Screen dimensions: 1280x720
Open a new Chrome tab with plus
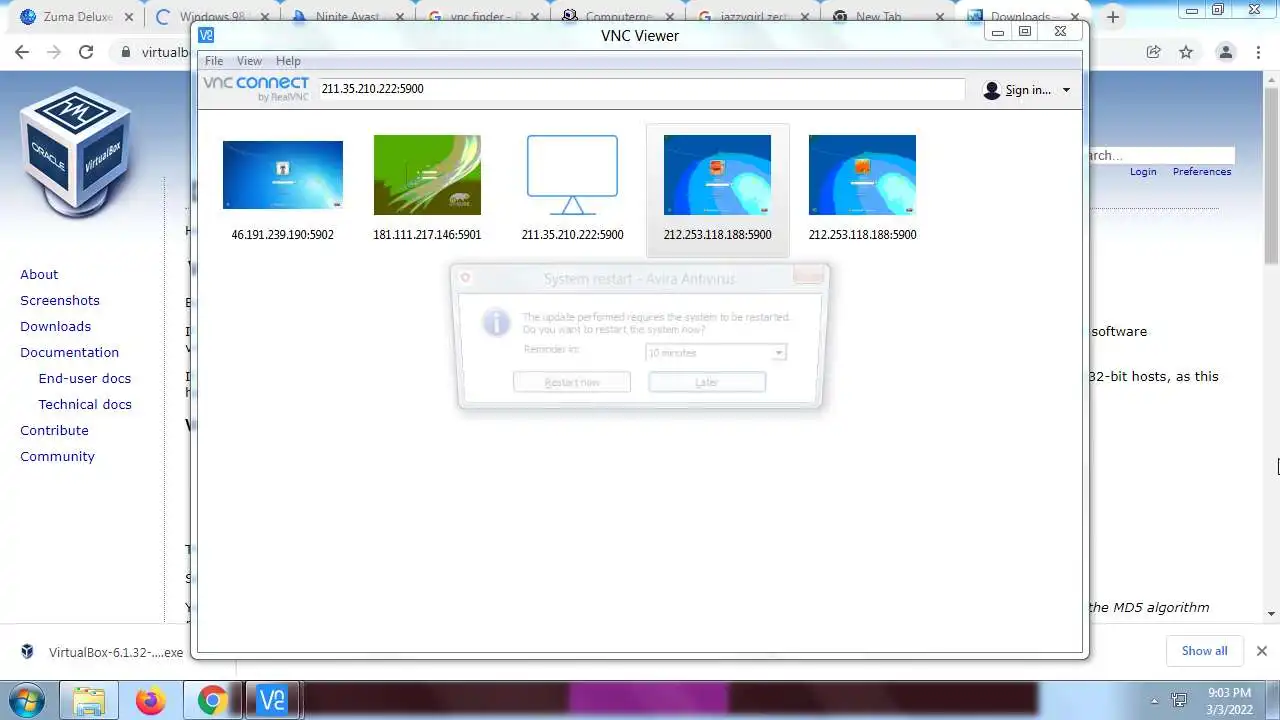[1113, 17]
